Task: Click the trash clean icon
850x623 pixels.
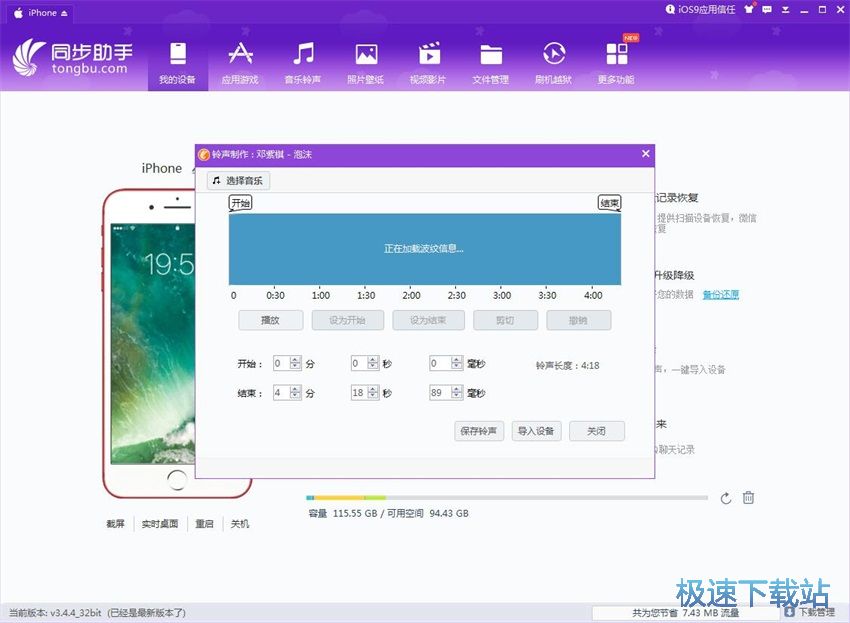Action: pyautogui.click(x=748, y=497)
